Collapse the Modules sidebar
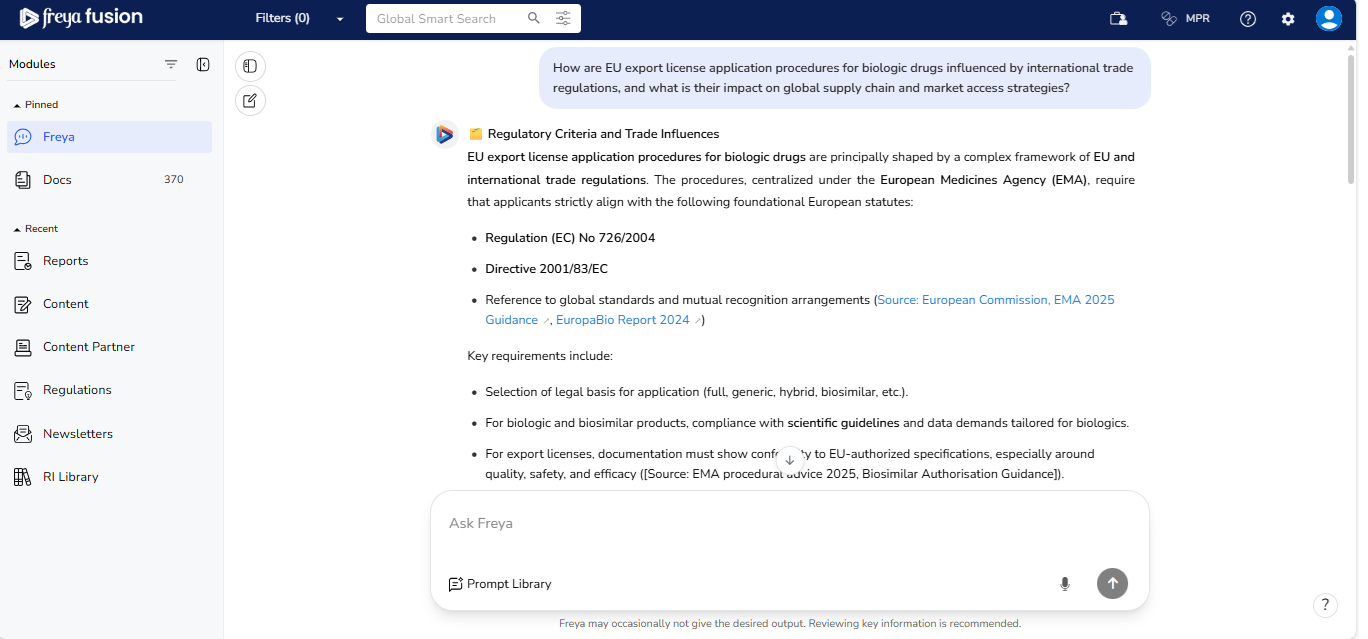The height and width of the screenshot is (639, 1368). [x=203, y=64]
